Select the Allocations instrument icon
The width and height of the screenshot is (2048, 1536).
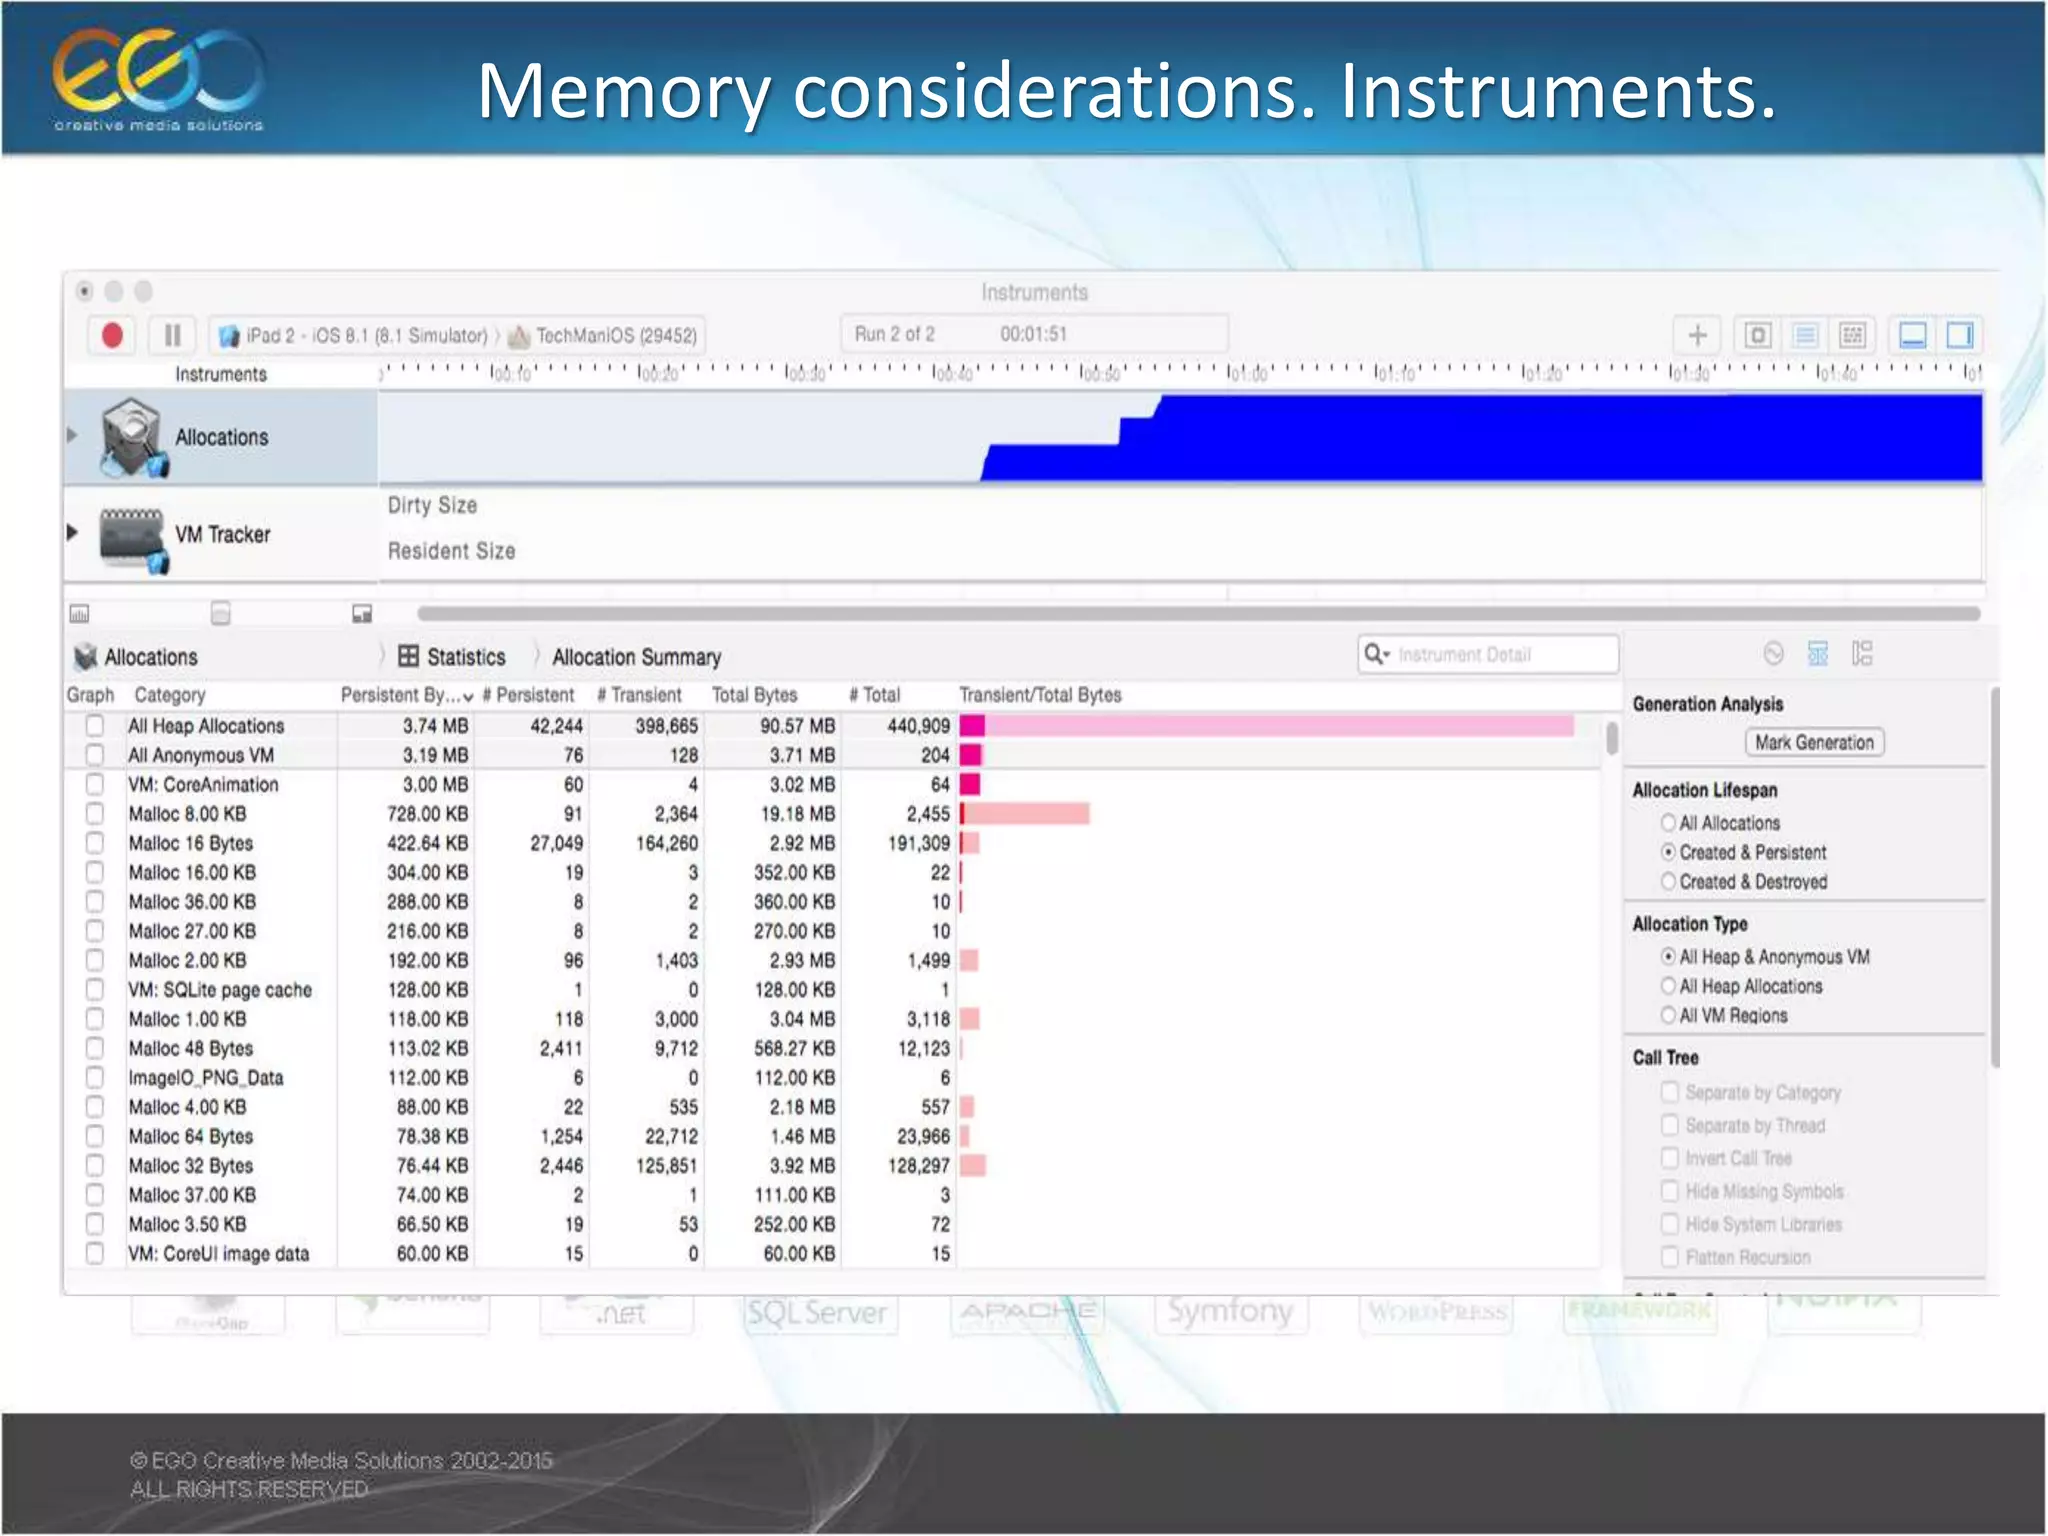(131, 437)
